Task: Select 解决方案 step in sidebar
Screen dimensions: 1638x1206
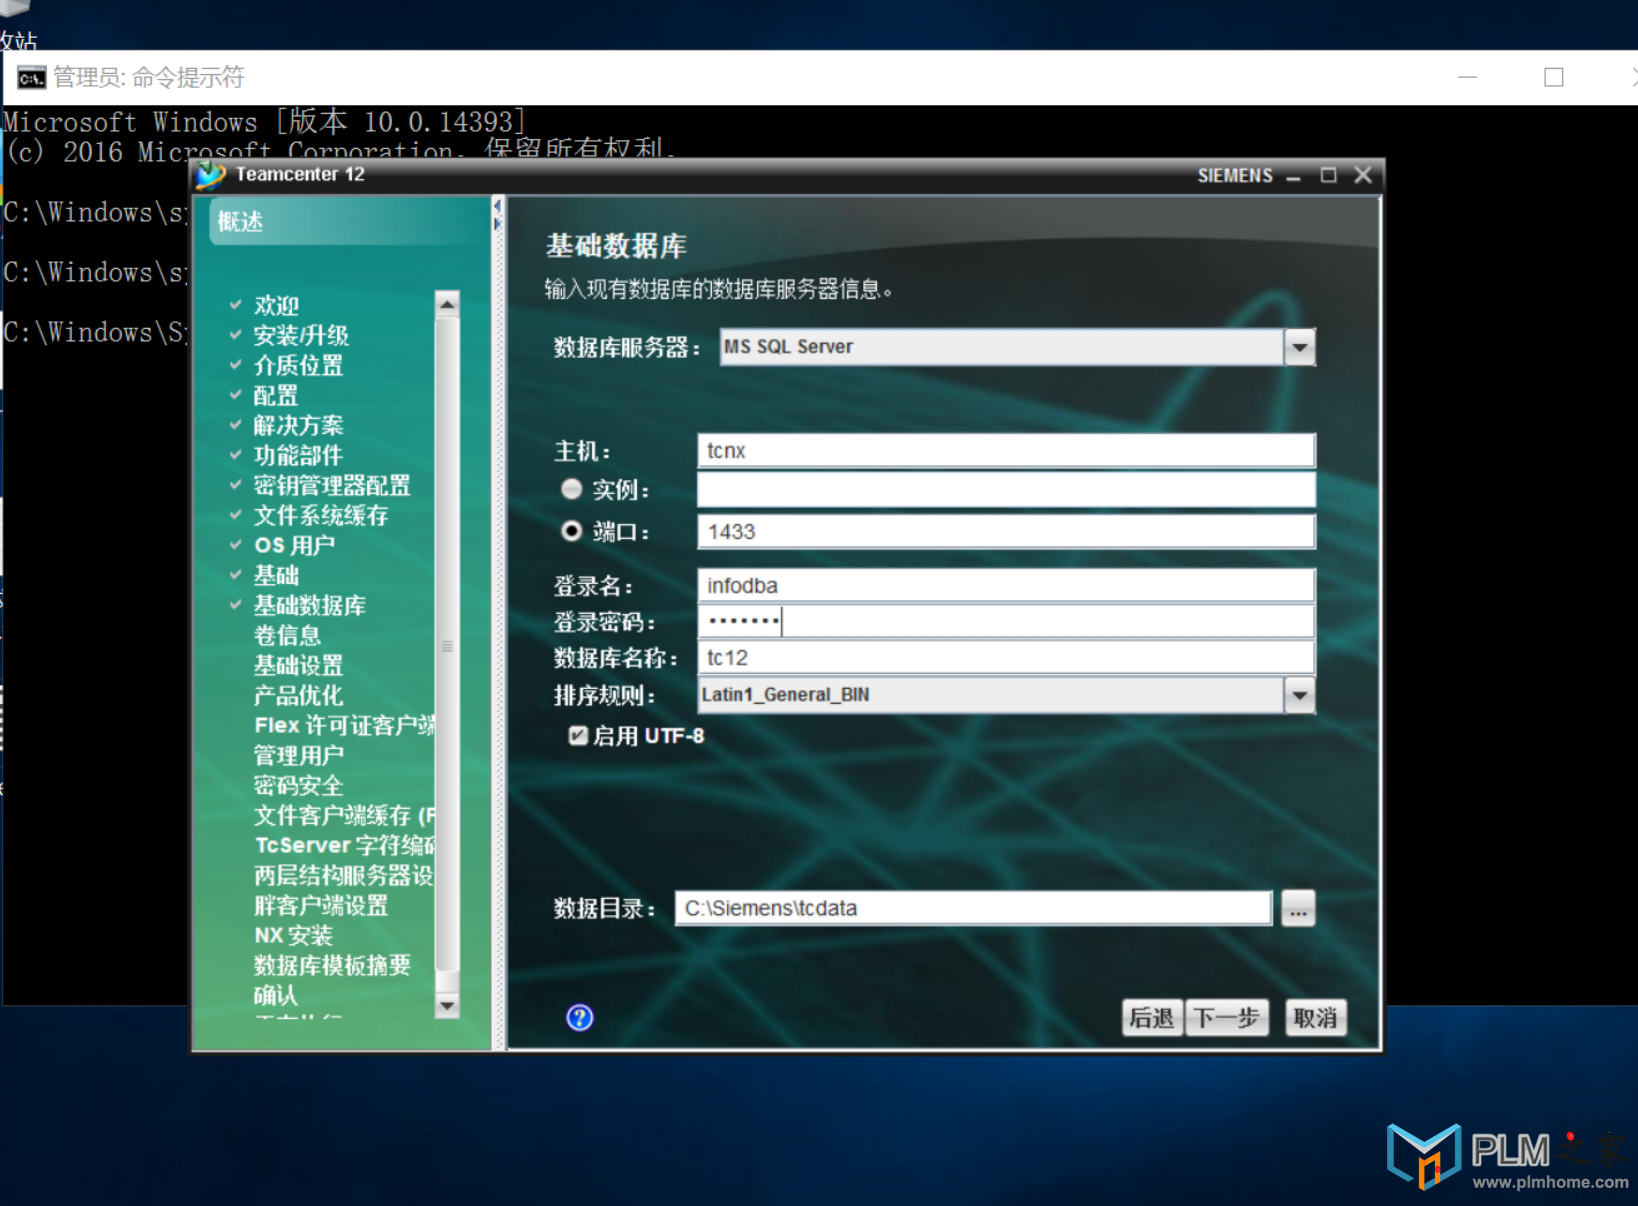Action: click(298, 425)
